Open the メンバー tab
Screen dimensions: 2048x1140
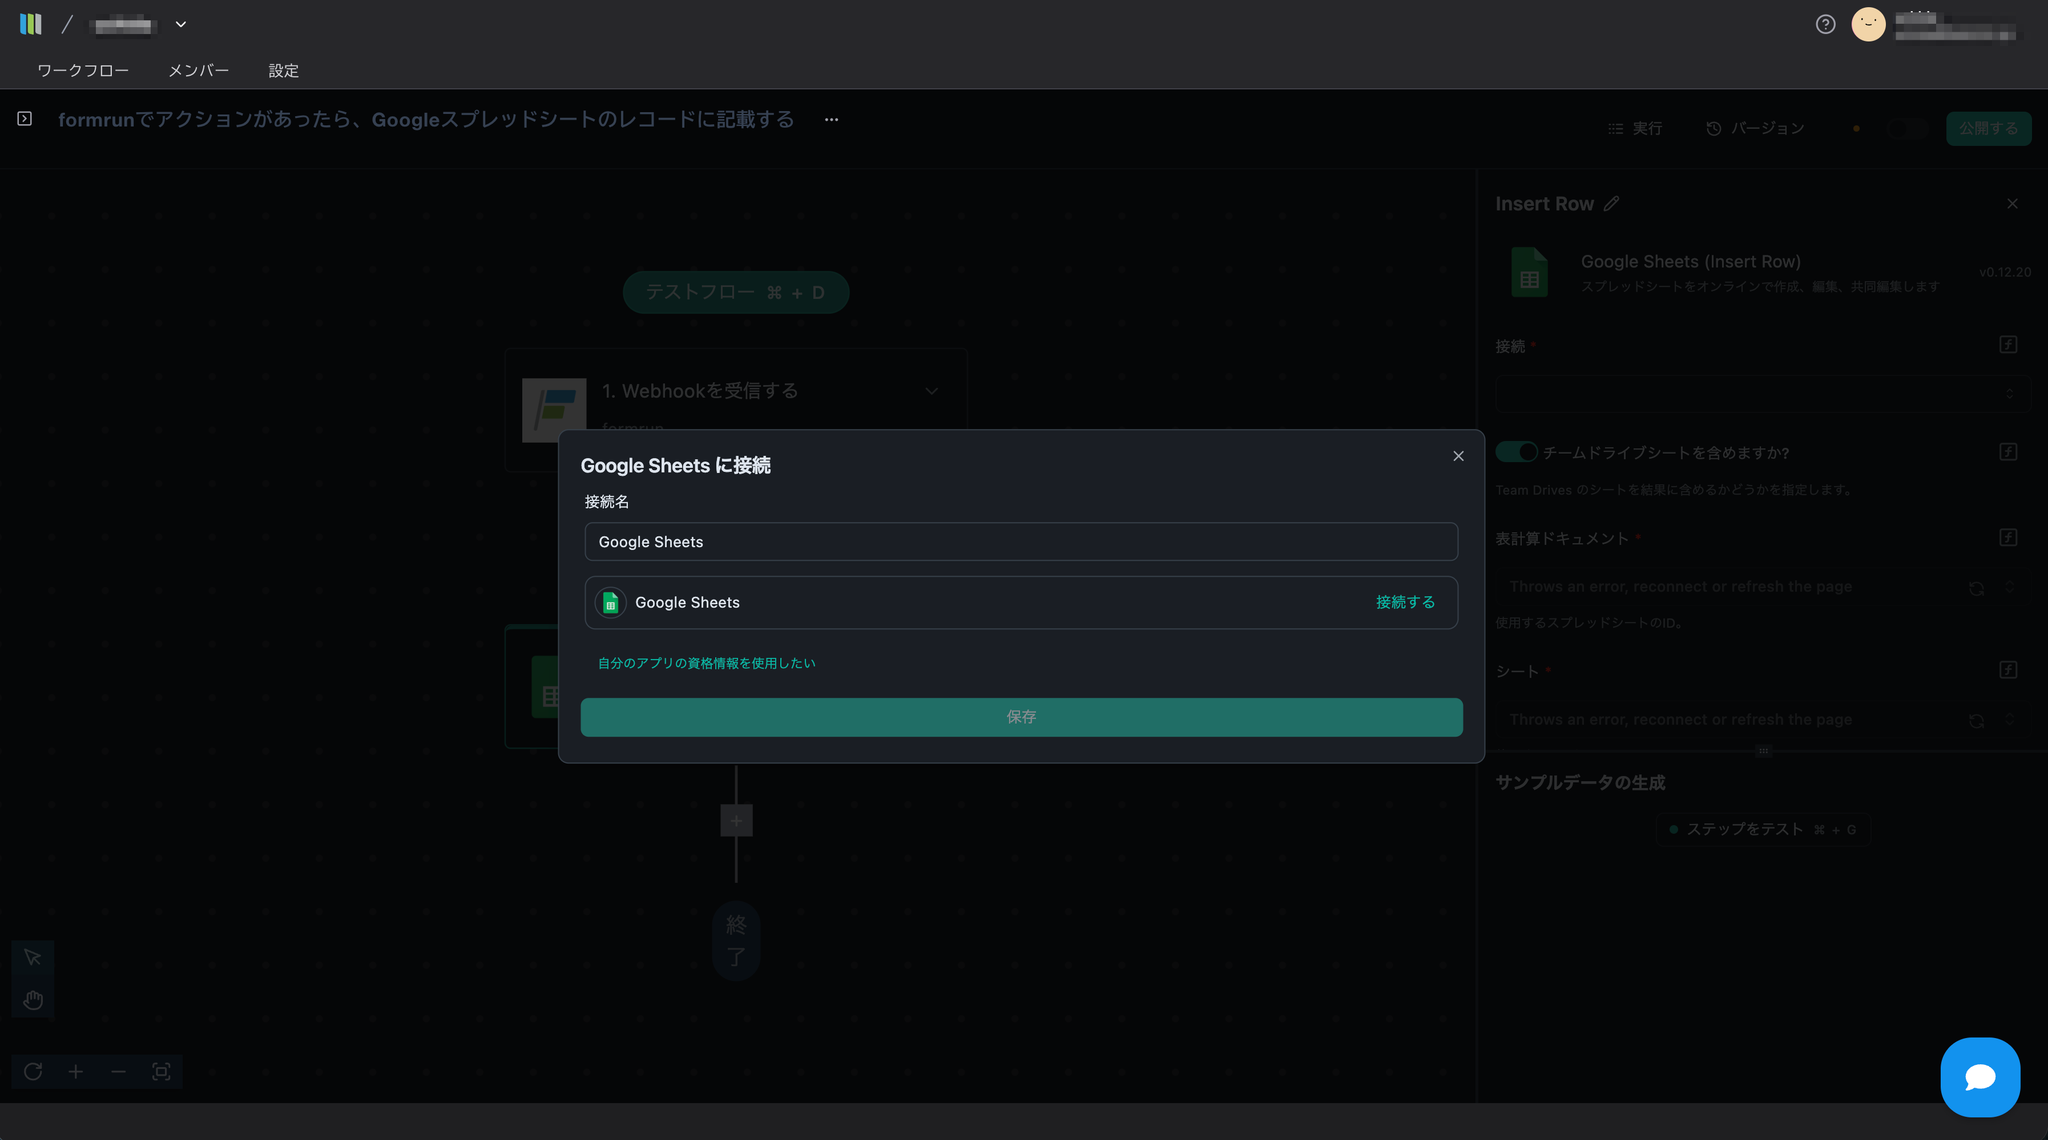point(198,71)
